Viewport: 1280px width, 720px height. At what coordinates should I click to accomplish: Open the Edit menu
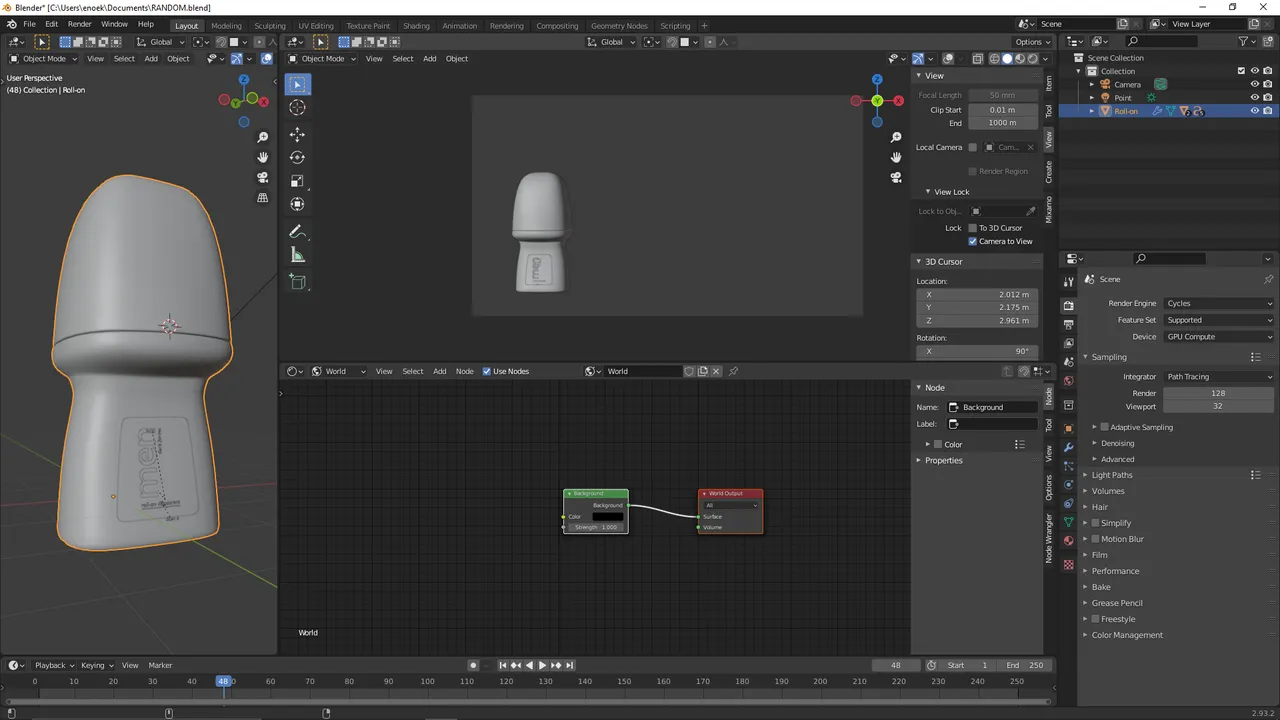tap(51, 24)
